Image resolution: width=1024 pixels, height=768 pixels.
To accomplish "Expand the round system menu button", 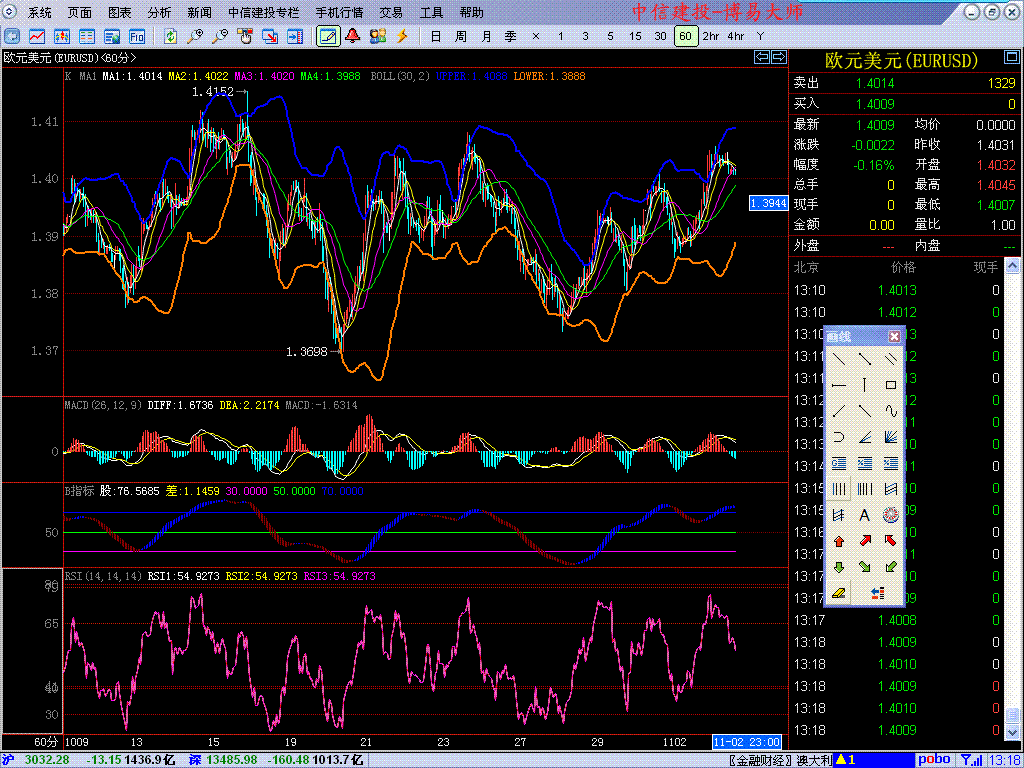I will click(x=11, y=13).
